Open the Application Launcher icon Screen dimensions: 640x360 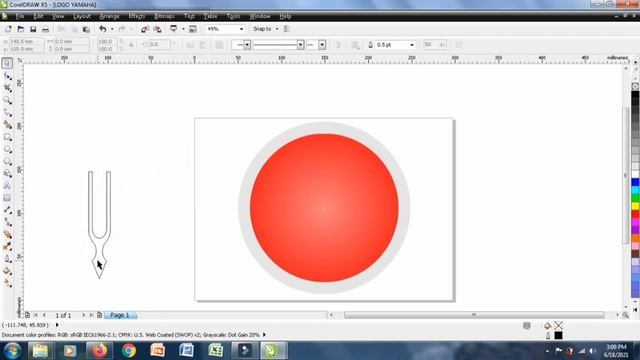pyautogui.click(x=173, y=29)
